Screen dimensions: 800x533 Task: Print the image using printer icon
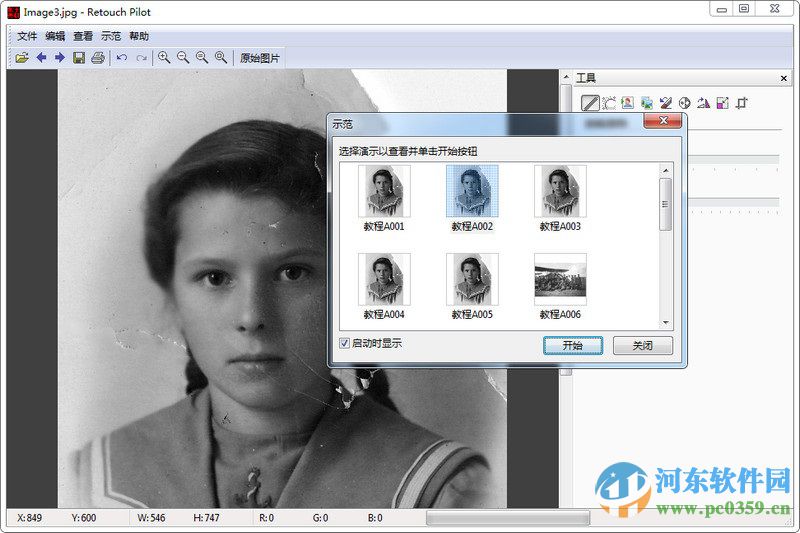click(97, 58)
